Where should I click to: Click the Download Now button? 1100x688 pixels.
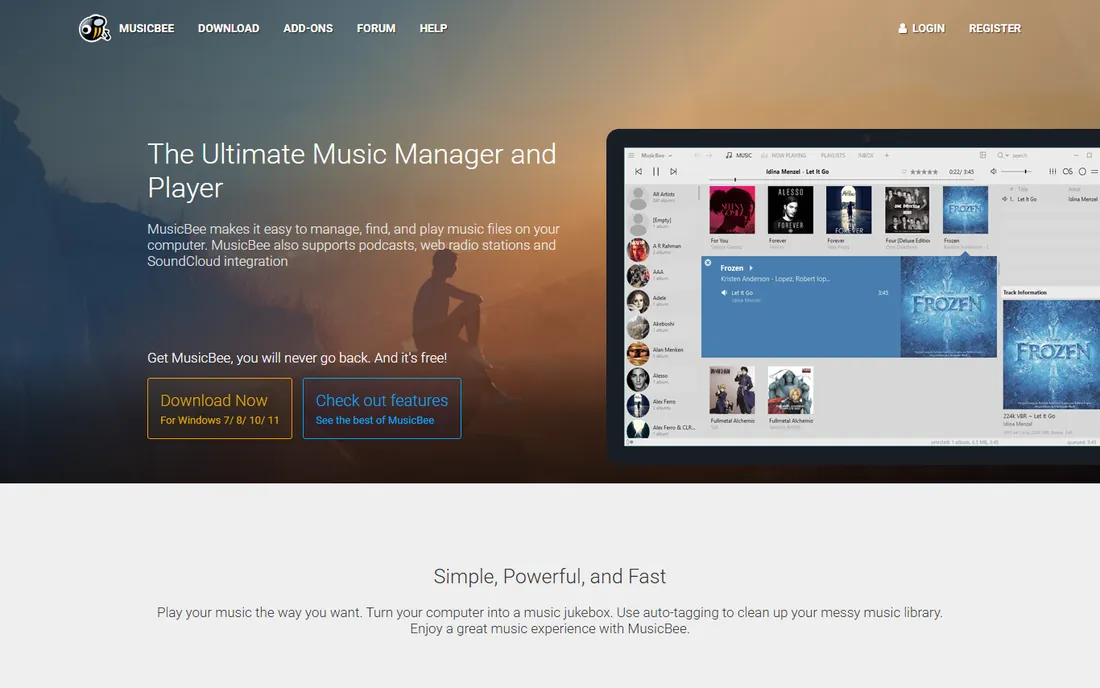click(x=220, y=408)
